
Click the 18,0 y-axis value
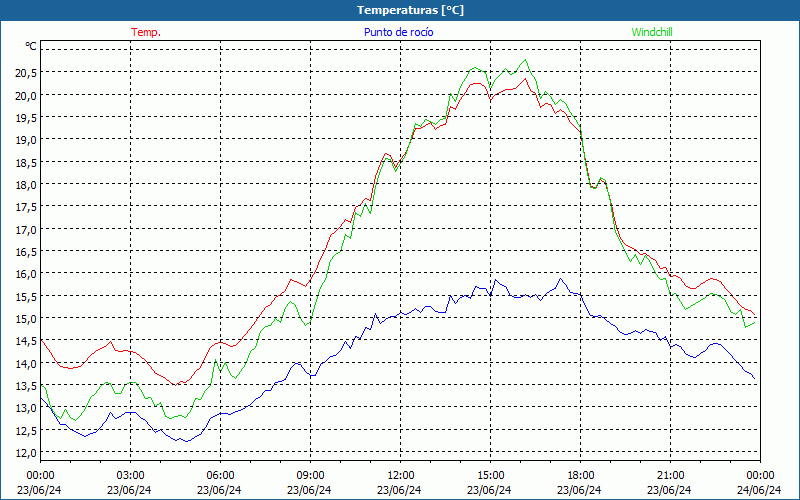pyautogui.click(x=26, y=185)
